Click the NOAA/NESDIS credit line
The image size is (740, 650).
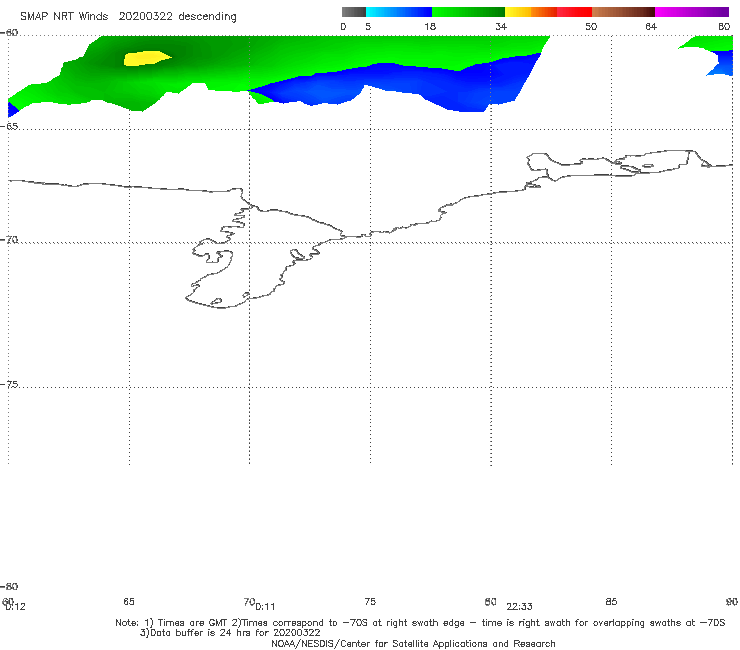[413, 643]
